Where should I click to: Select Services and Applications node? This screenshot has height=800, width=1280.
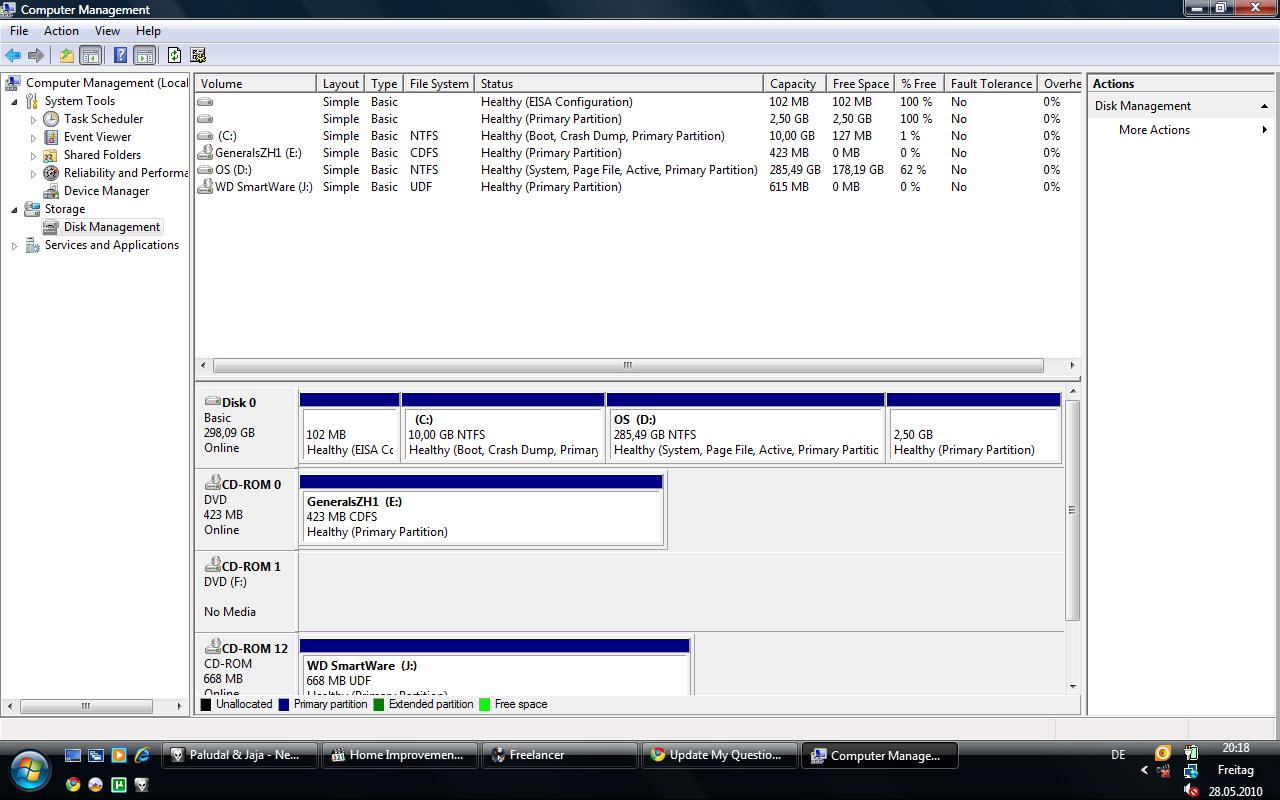pos(111,245)
